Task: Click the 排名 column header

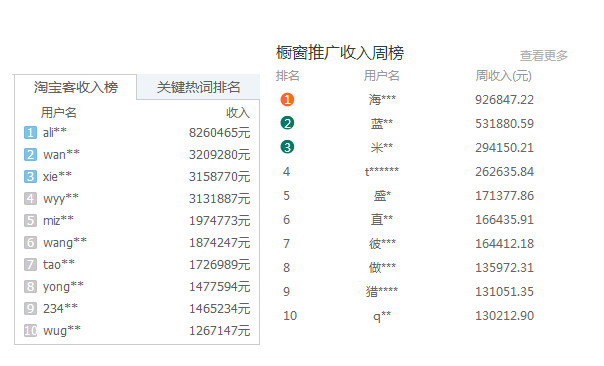Action: pos(287,76)
